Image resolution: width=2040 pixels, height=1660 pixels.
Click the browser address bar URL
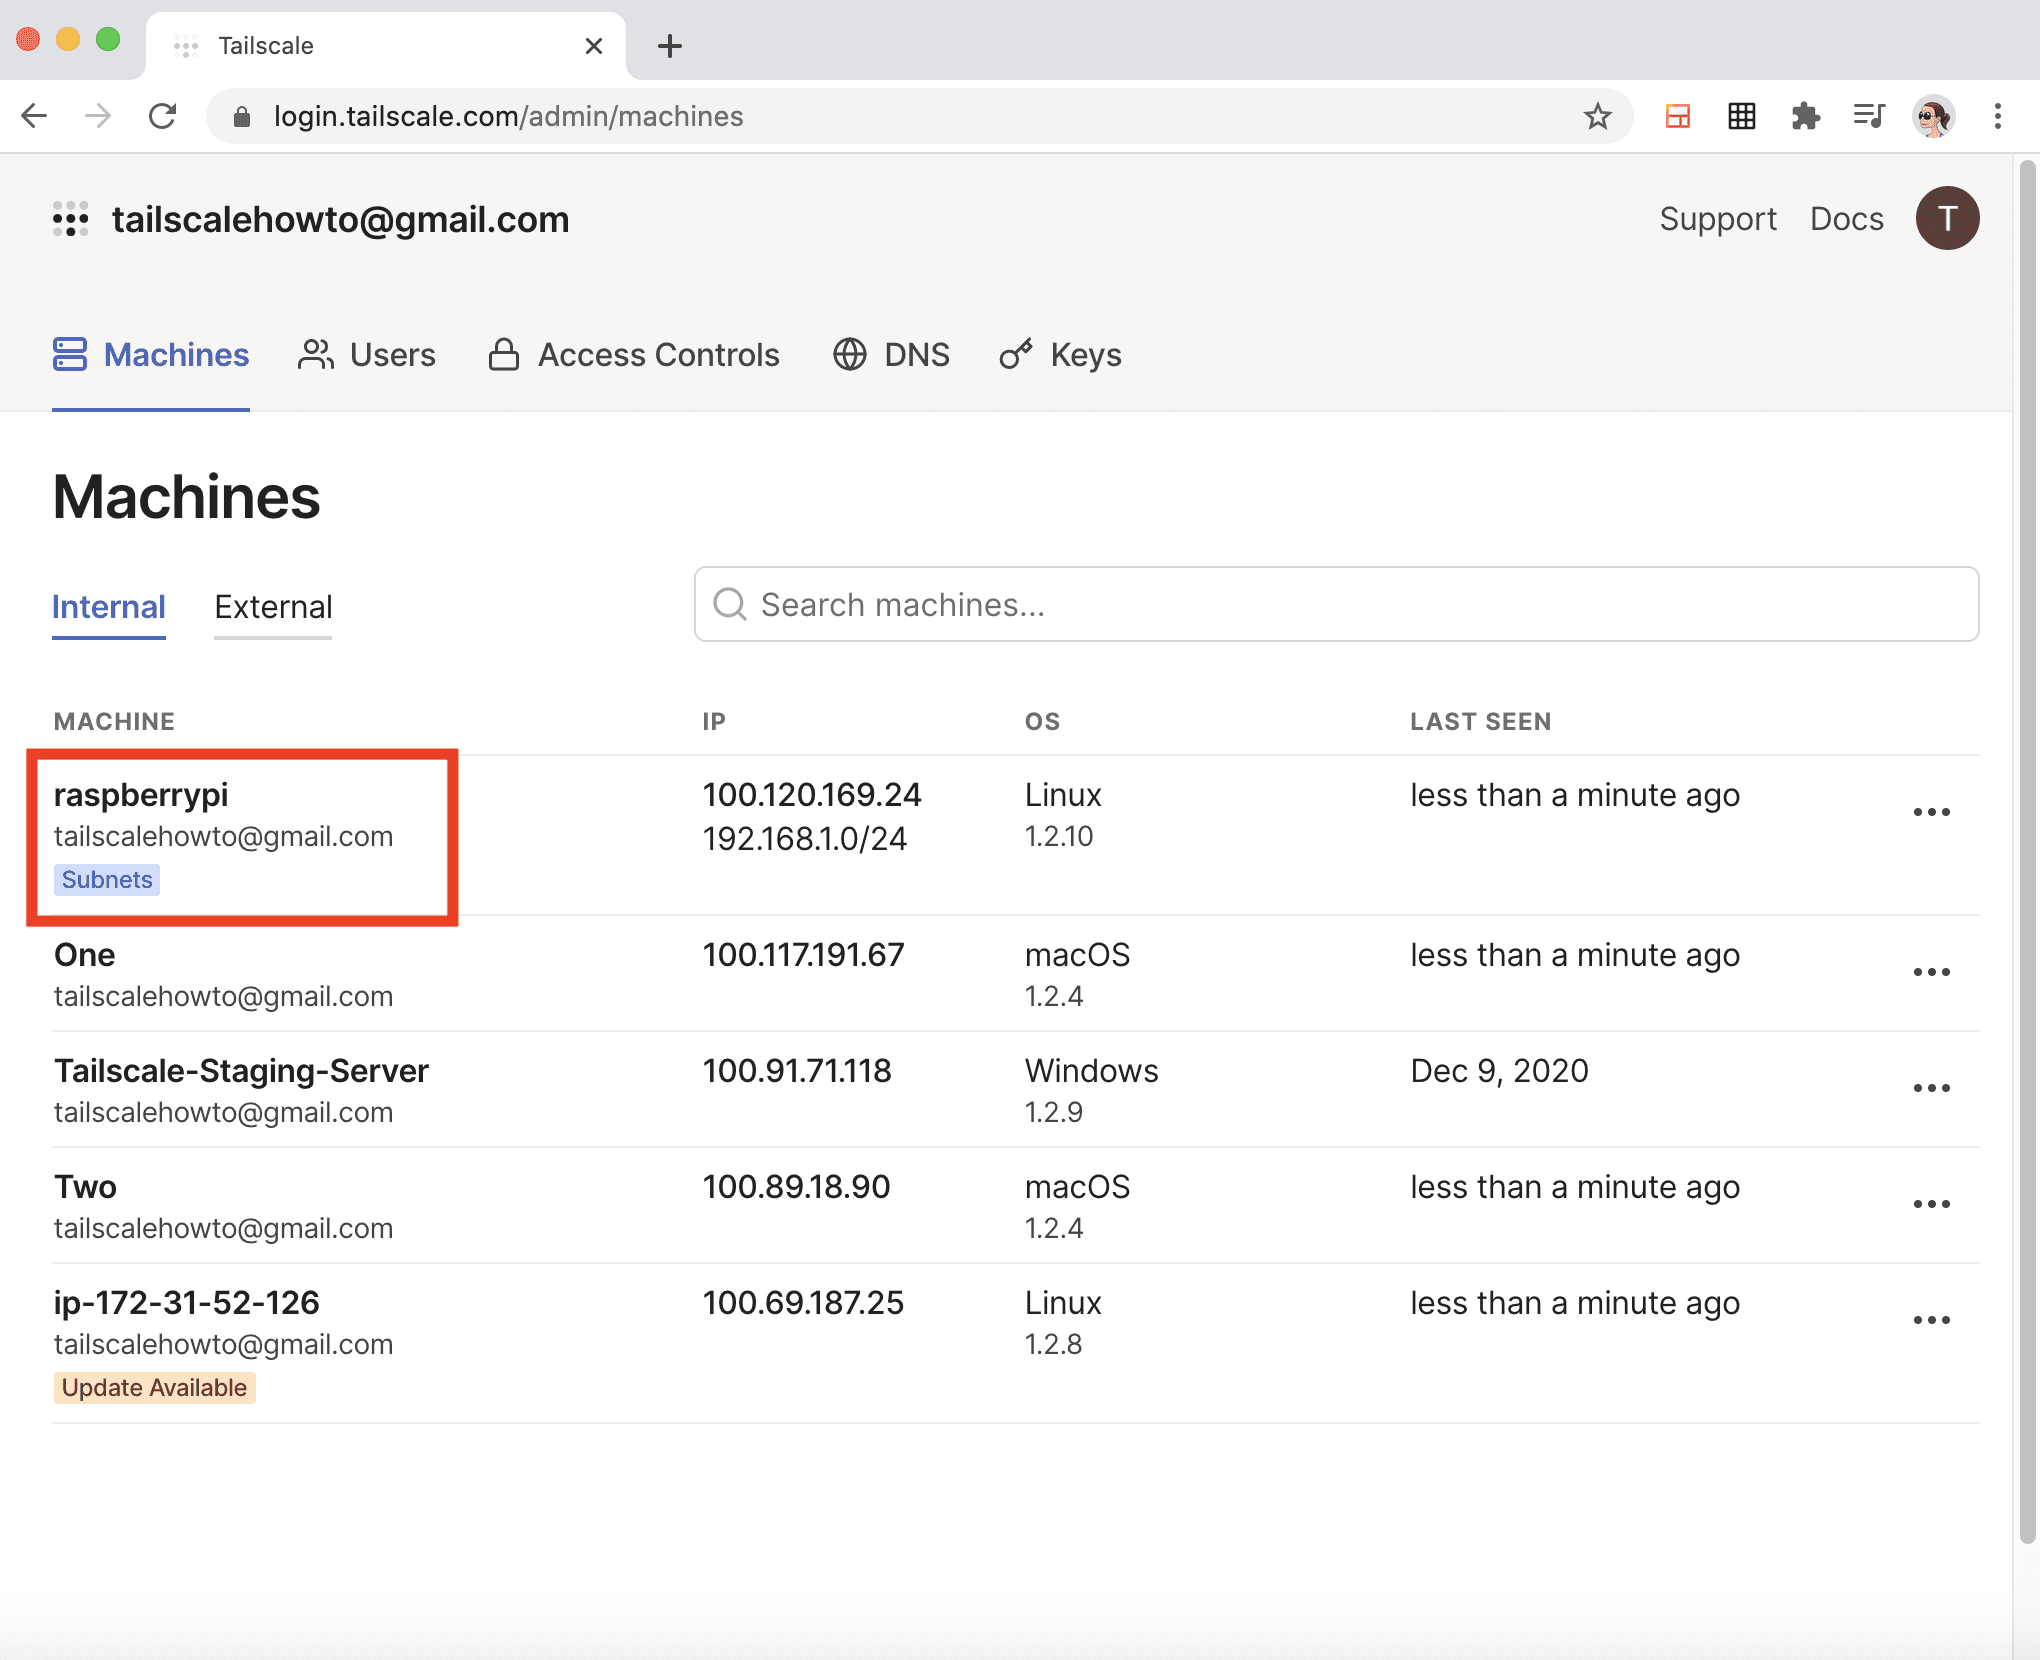coord(508,116)
